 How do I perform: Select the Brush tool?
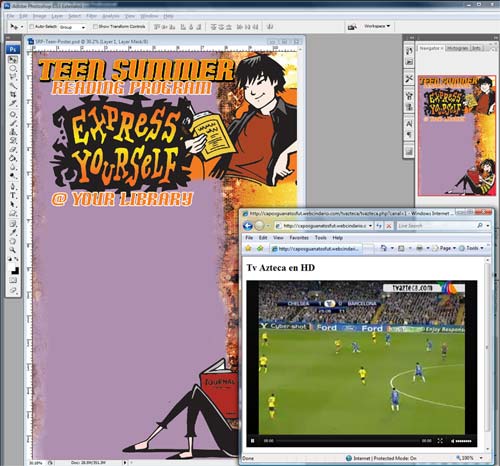13,123
